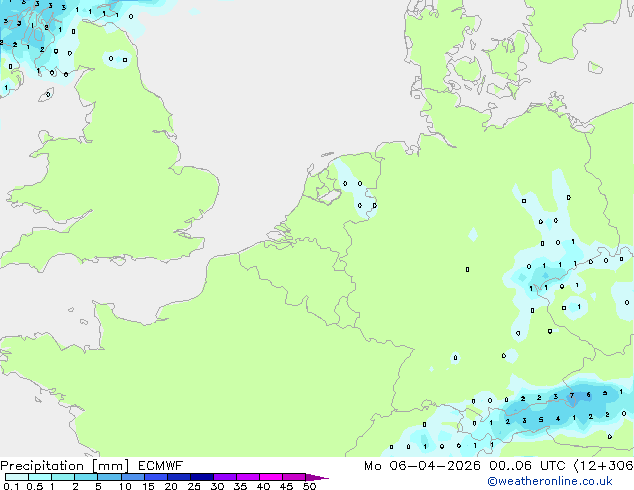Click the legend label '50'
Image resolution: width=634 pixels, height=490 pixels.
point(309,486)
